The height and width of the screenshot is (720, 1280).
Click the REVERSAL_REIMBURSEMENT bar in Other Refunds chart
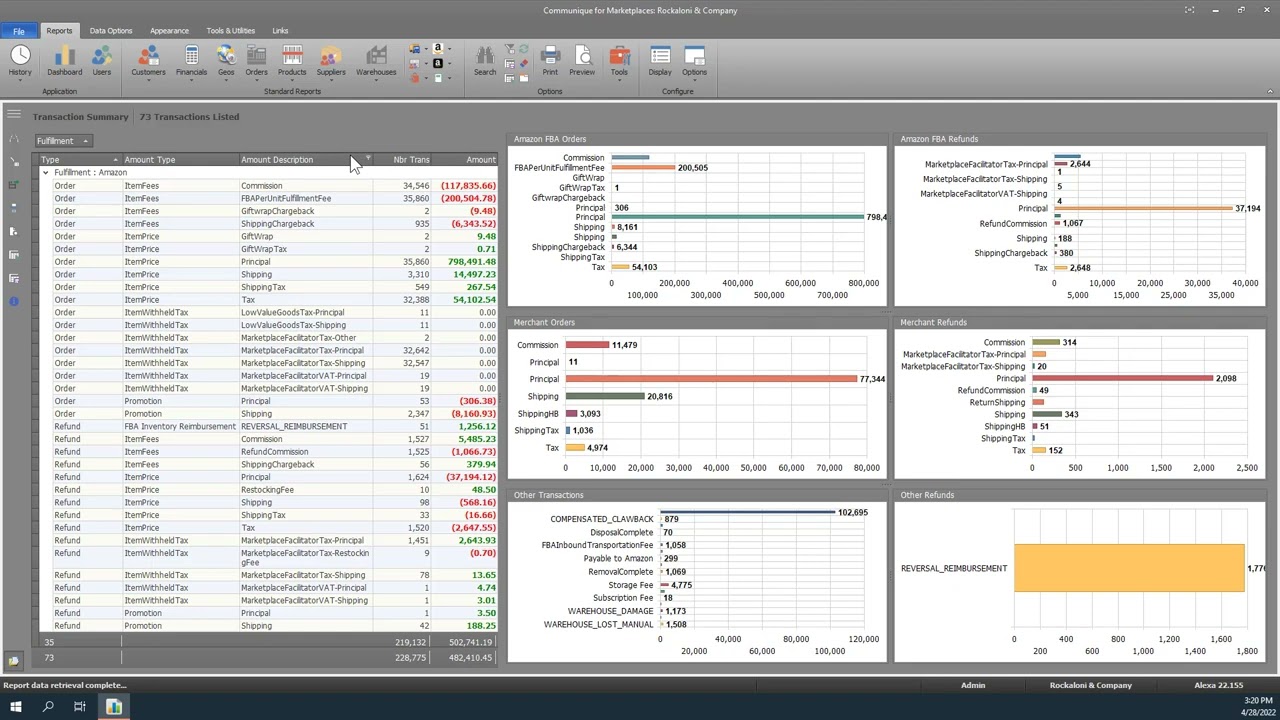pyautogui.click(x=1129, y=568)
